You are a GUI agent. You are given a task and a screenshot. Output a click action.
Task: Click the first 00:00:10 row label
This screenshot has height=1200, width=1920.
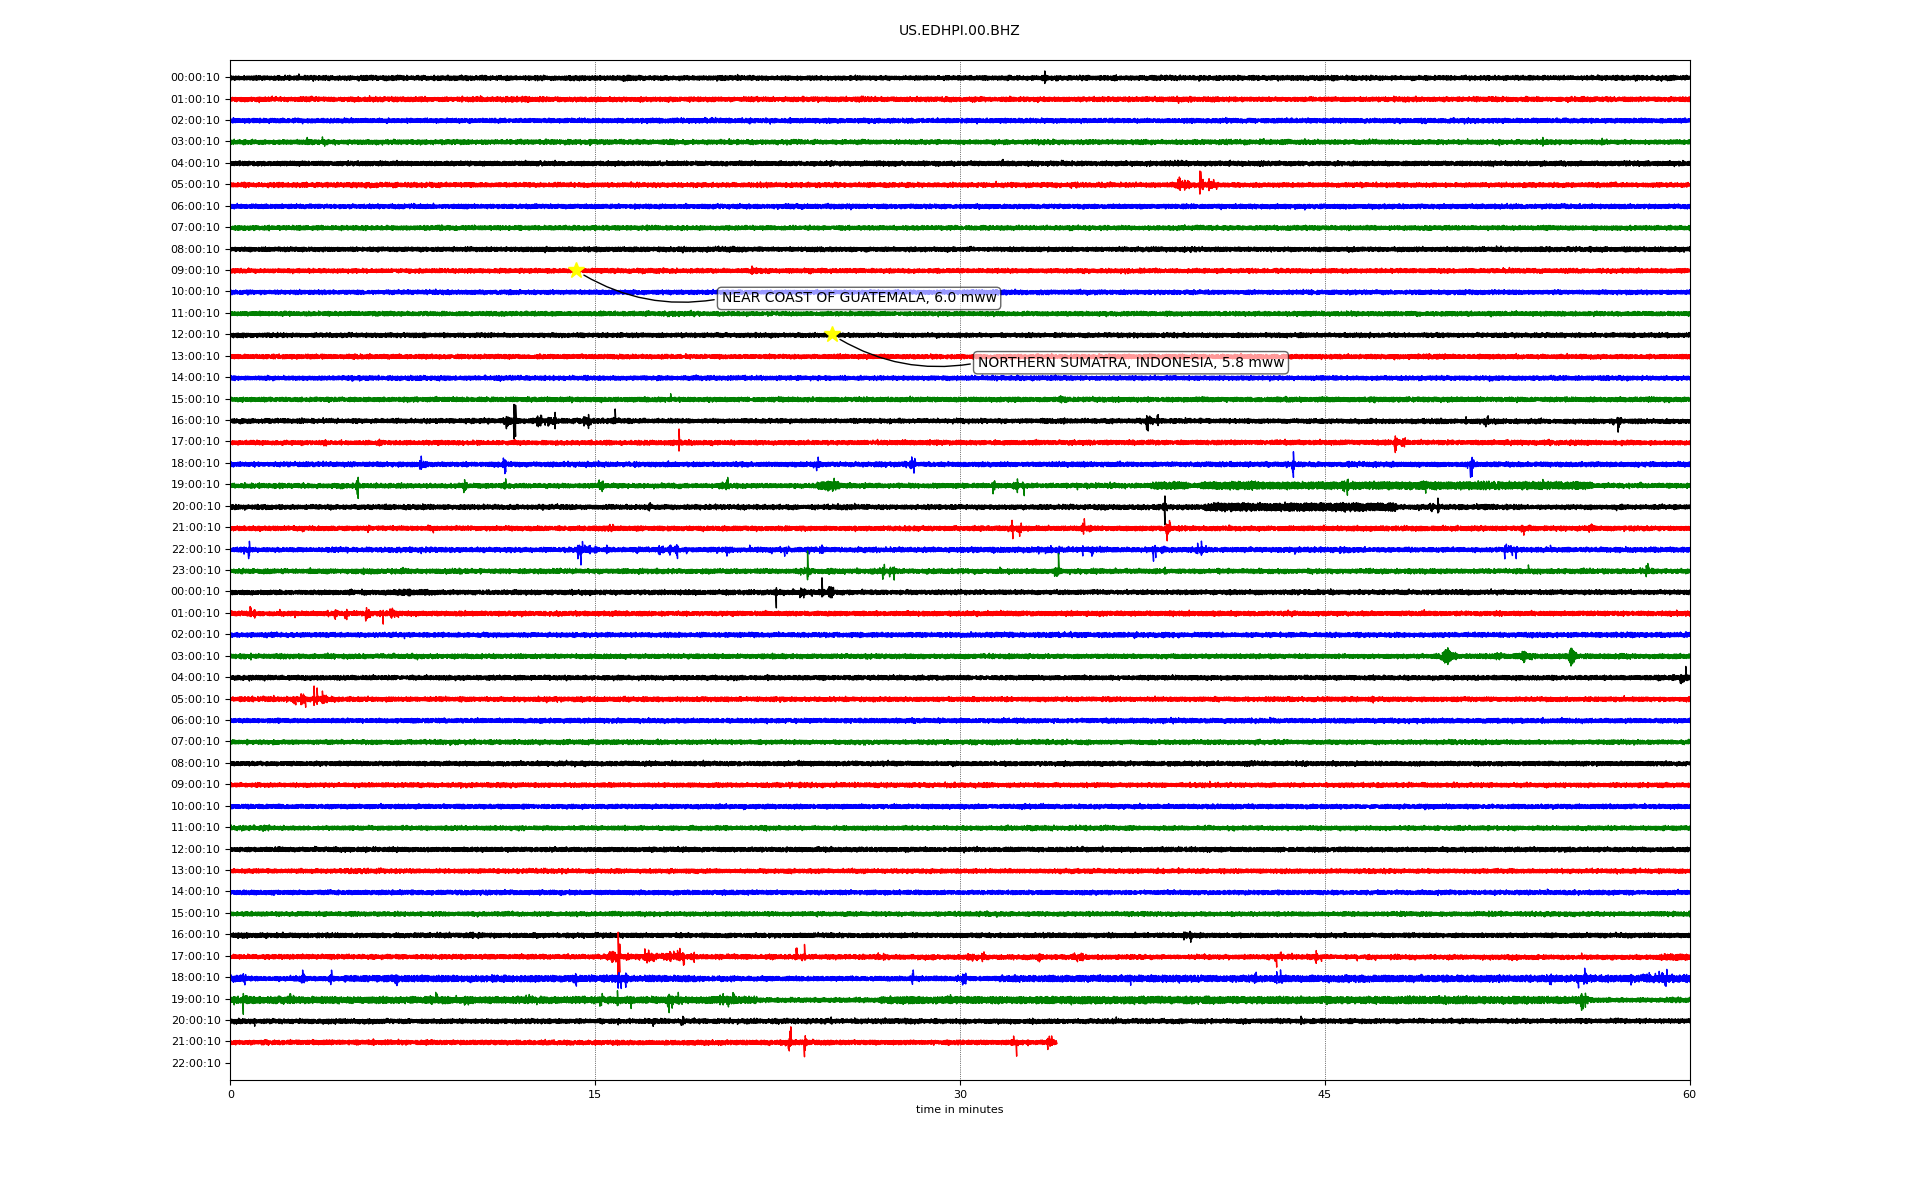pyautogui.click(x=195, y=78)
